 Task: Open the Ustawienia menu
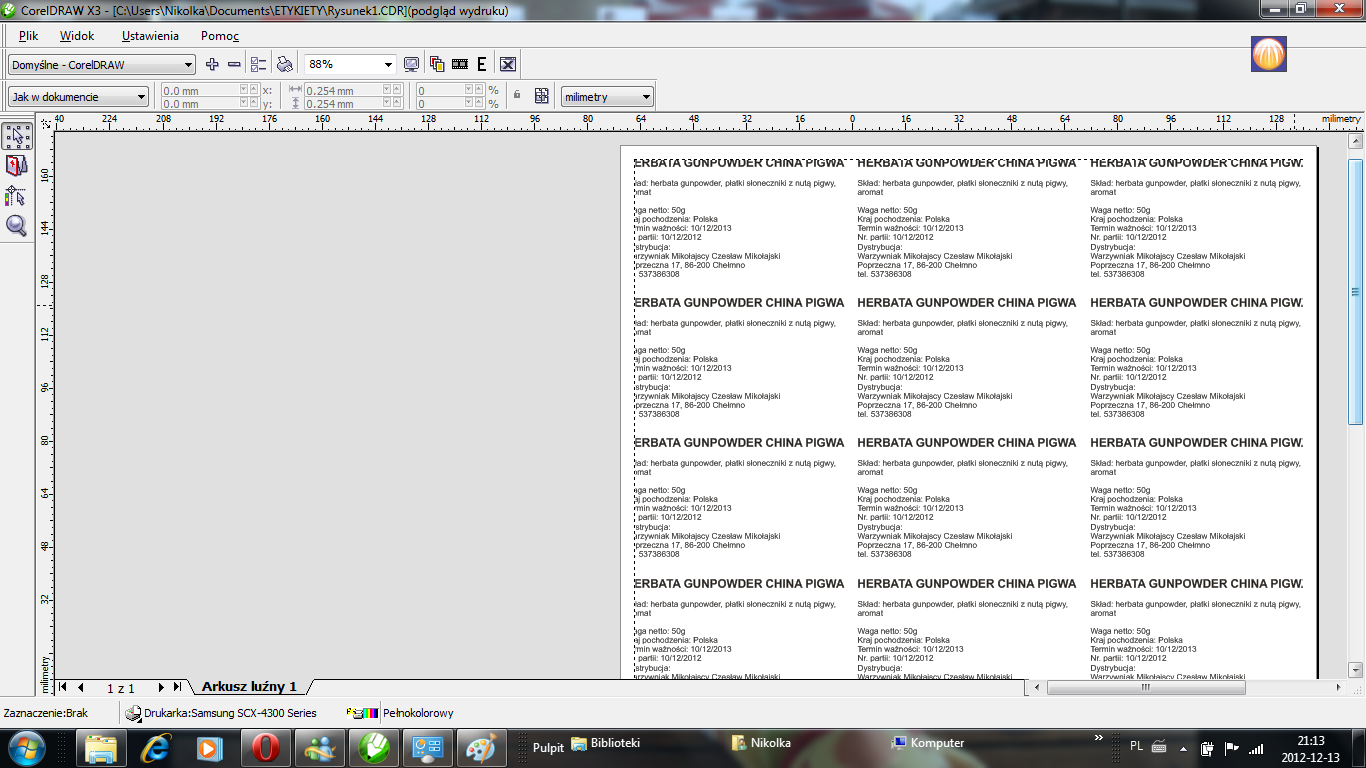coord(150,36)
